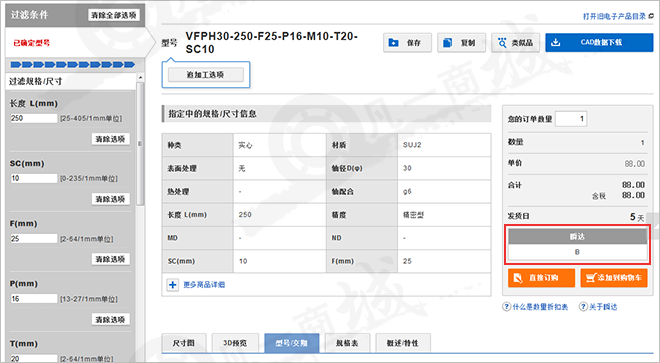
Task: Clear the SC(mm) filter option
Action: (x=110, y=199)
